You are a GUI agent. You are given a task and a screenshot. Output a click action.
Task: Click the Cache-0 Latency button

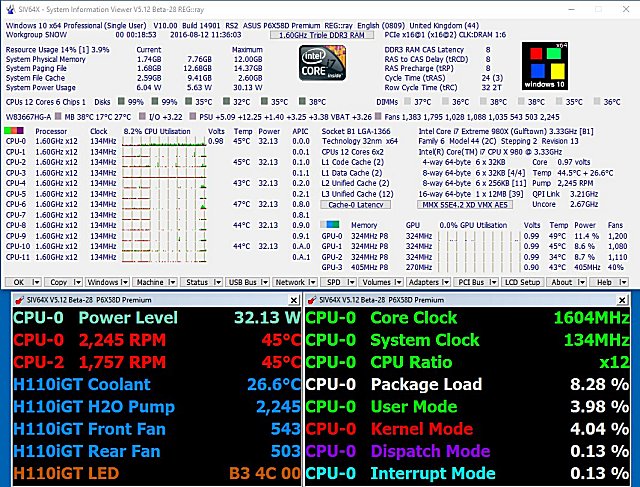point(356,205)
